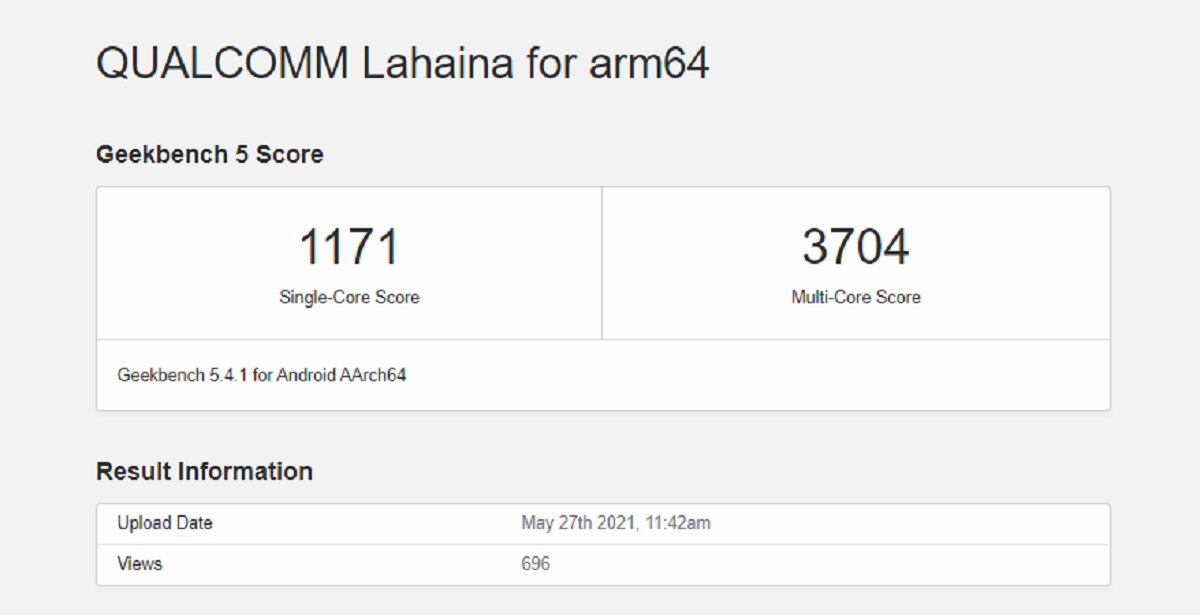Click the word for in the page title
The image size is (1200, 615).
(x=552, y=64)
